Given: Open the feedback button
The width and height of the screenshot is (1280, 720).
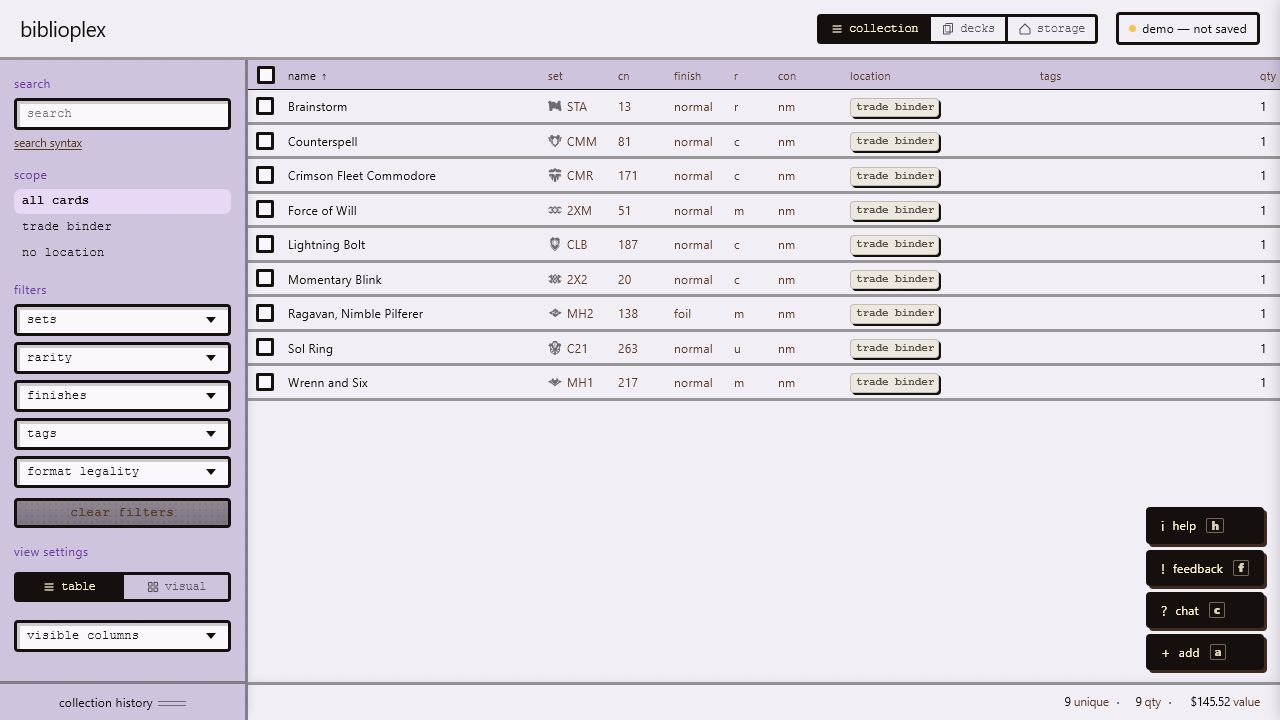Looking at the screenshot, I should pyautogui.click(x=1205, y=568).
